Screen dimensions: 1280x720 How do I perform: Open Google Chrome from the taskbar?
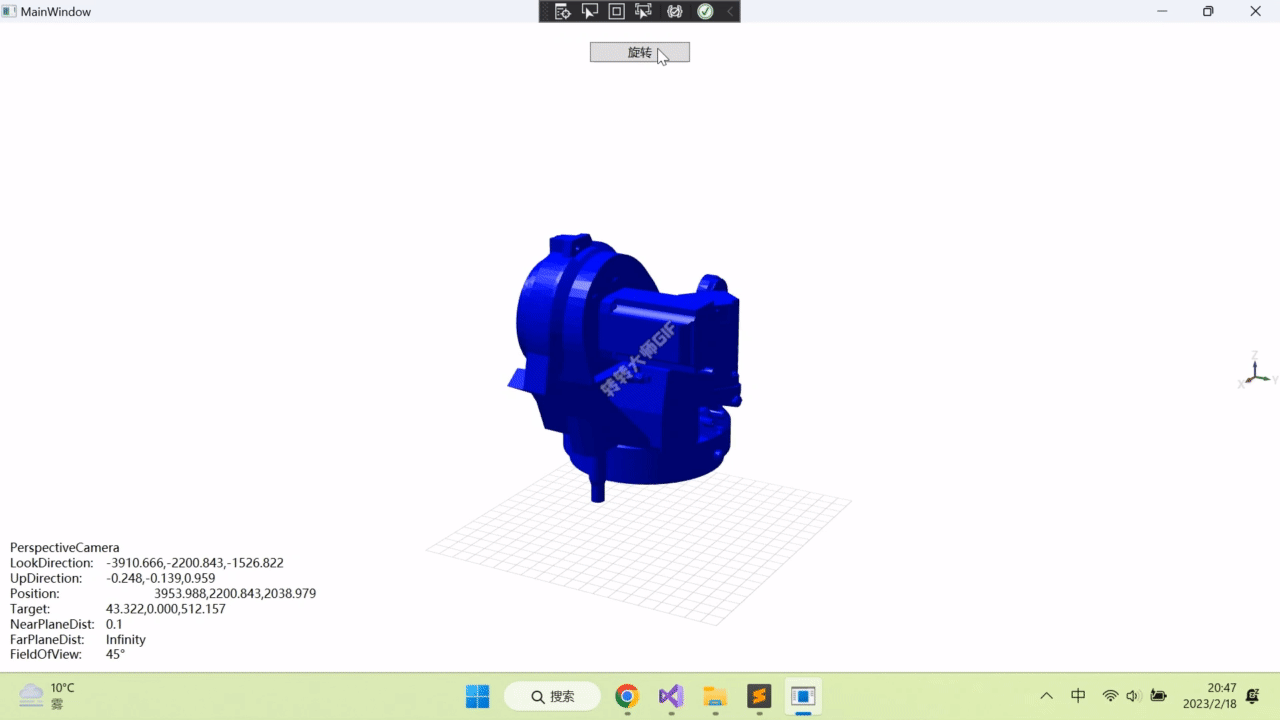(x=627, y=696)
